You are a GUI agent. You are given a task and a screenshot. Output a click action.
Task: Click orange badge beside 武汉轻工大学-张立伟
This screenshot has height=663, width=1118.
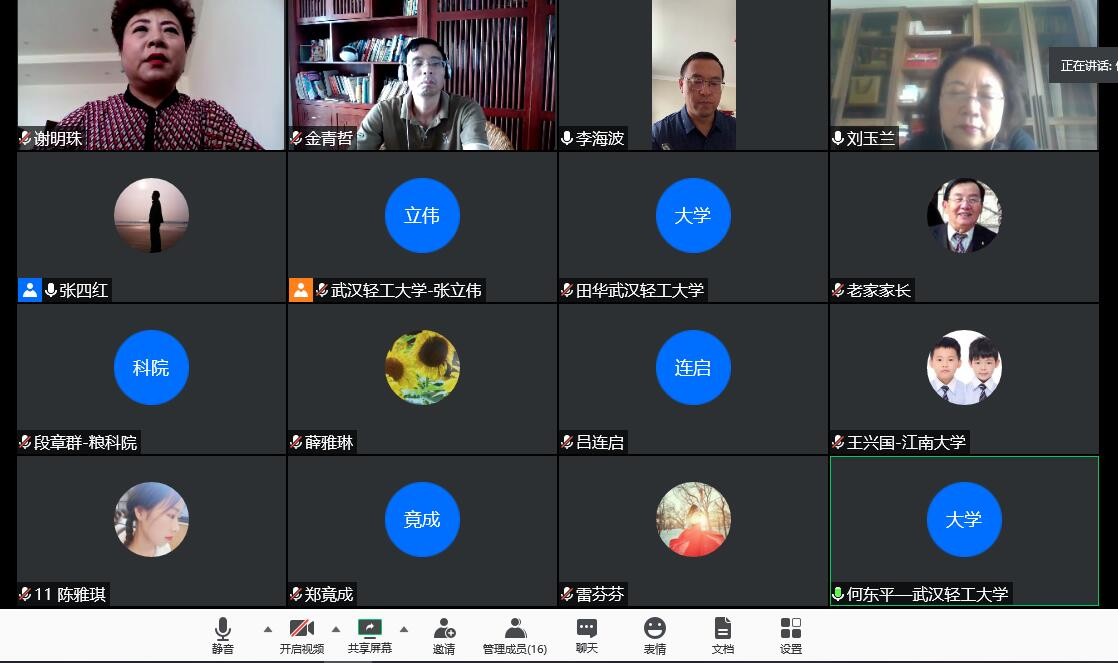click(x=300, y=290)
